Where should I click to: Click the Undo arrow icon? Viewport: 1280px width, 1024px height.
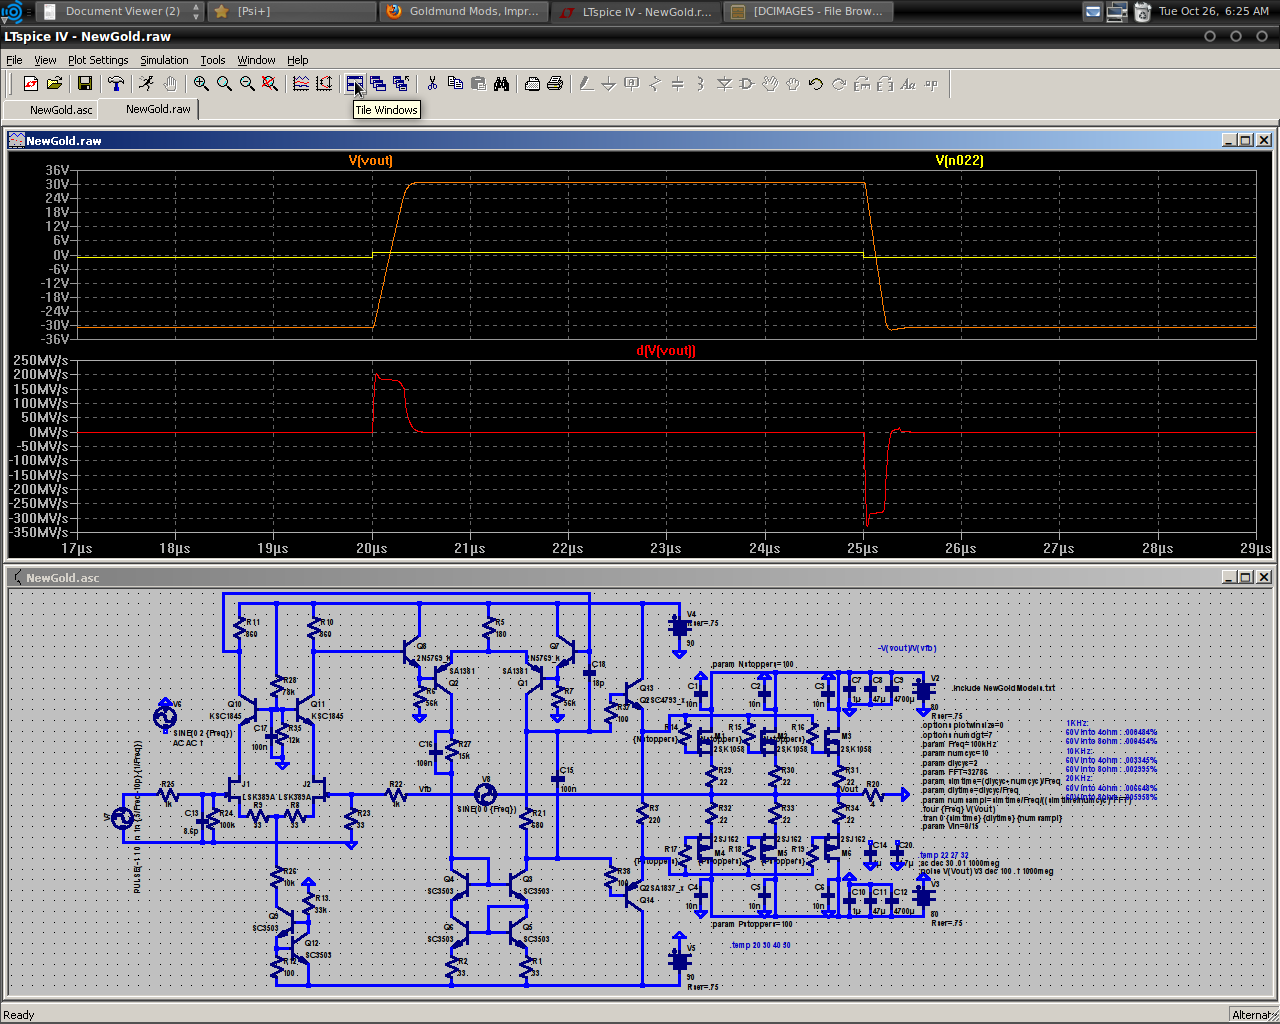(x=816, y=84)
